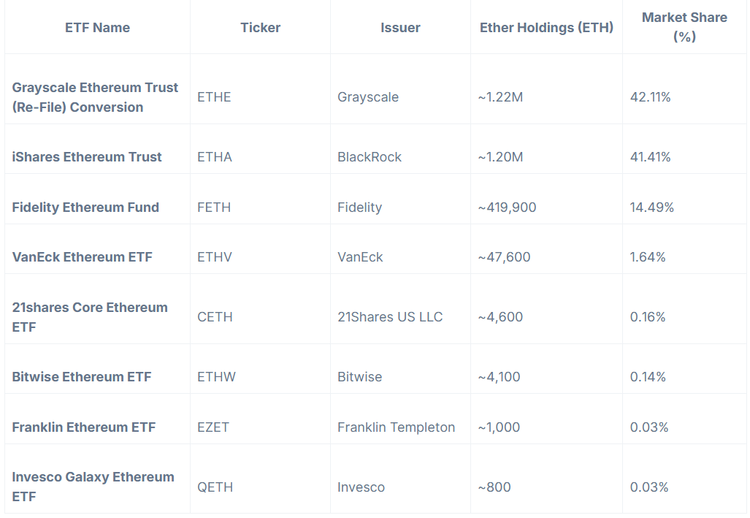Select Grayscale Ethereum Trust ETF name
This screenshot has width=750, height=518.
[95, 97]
